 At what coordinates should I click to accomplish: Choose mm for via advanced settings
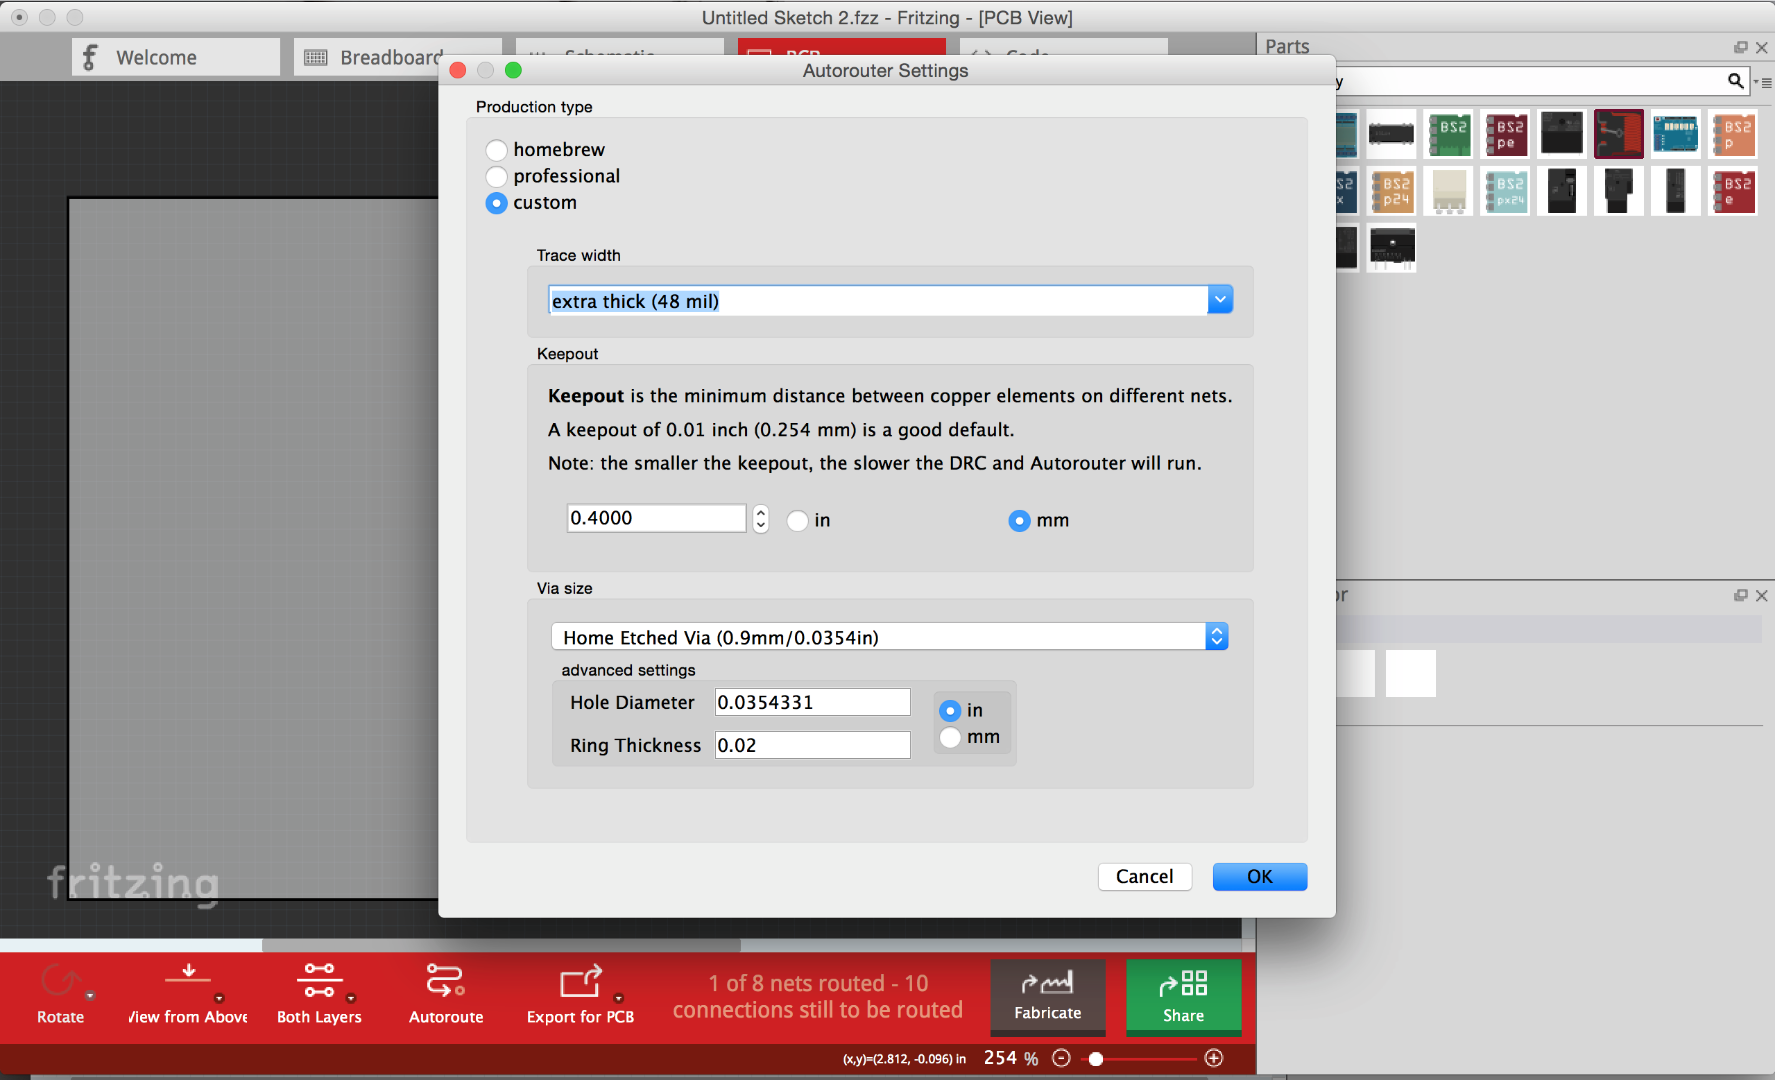(950, 737)
